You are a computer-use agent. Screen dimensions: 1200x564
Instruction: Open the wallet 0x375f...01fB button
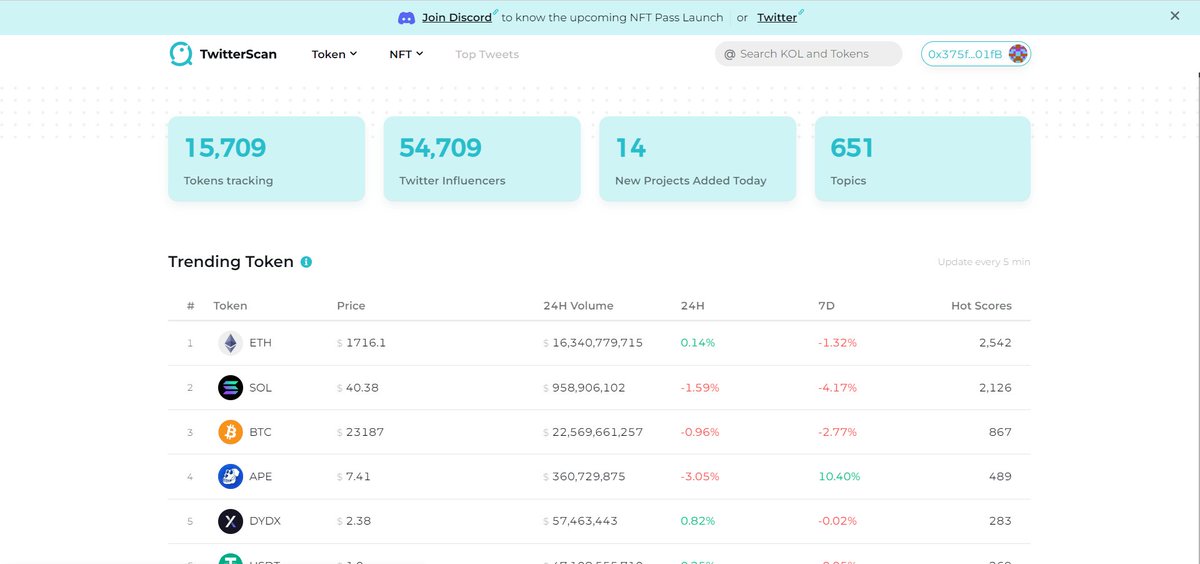(x=976, y=54)
